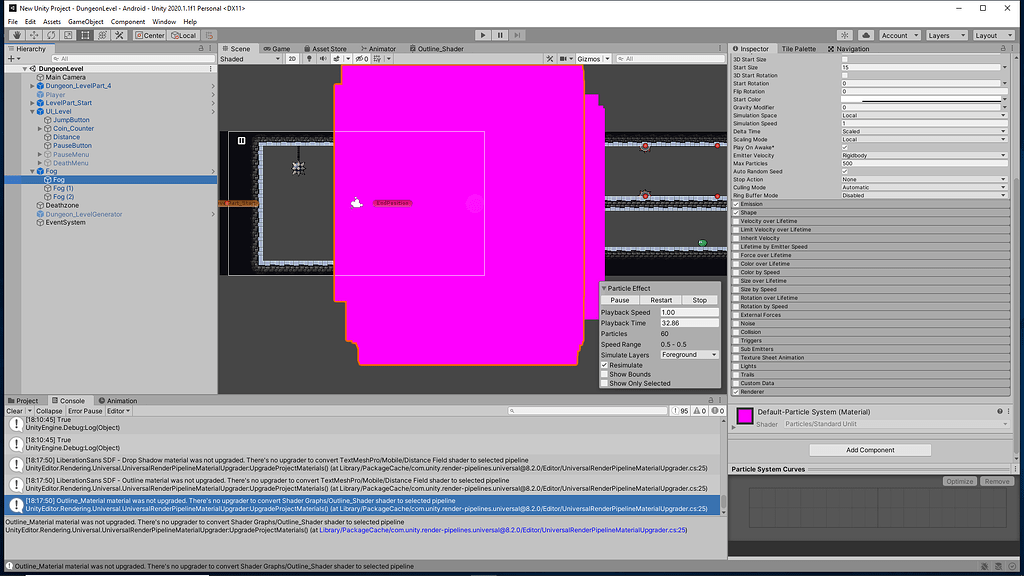The image size is (1024, 576).
Task: Enable the 3D Start Size checkbox
Action: 844,59
